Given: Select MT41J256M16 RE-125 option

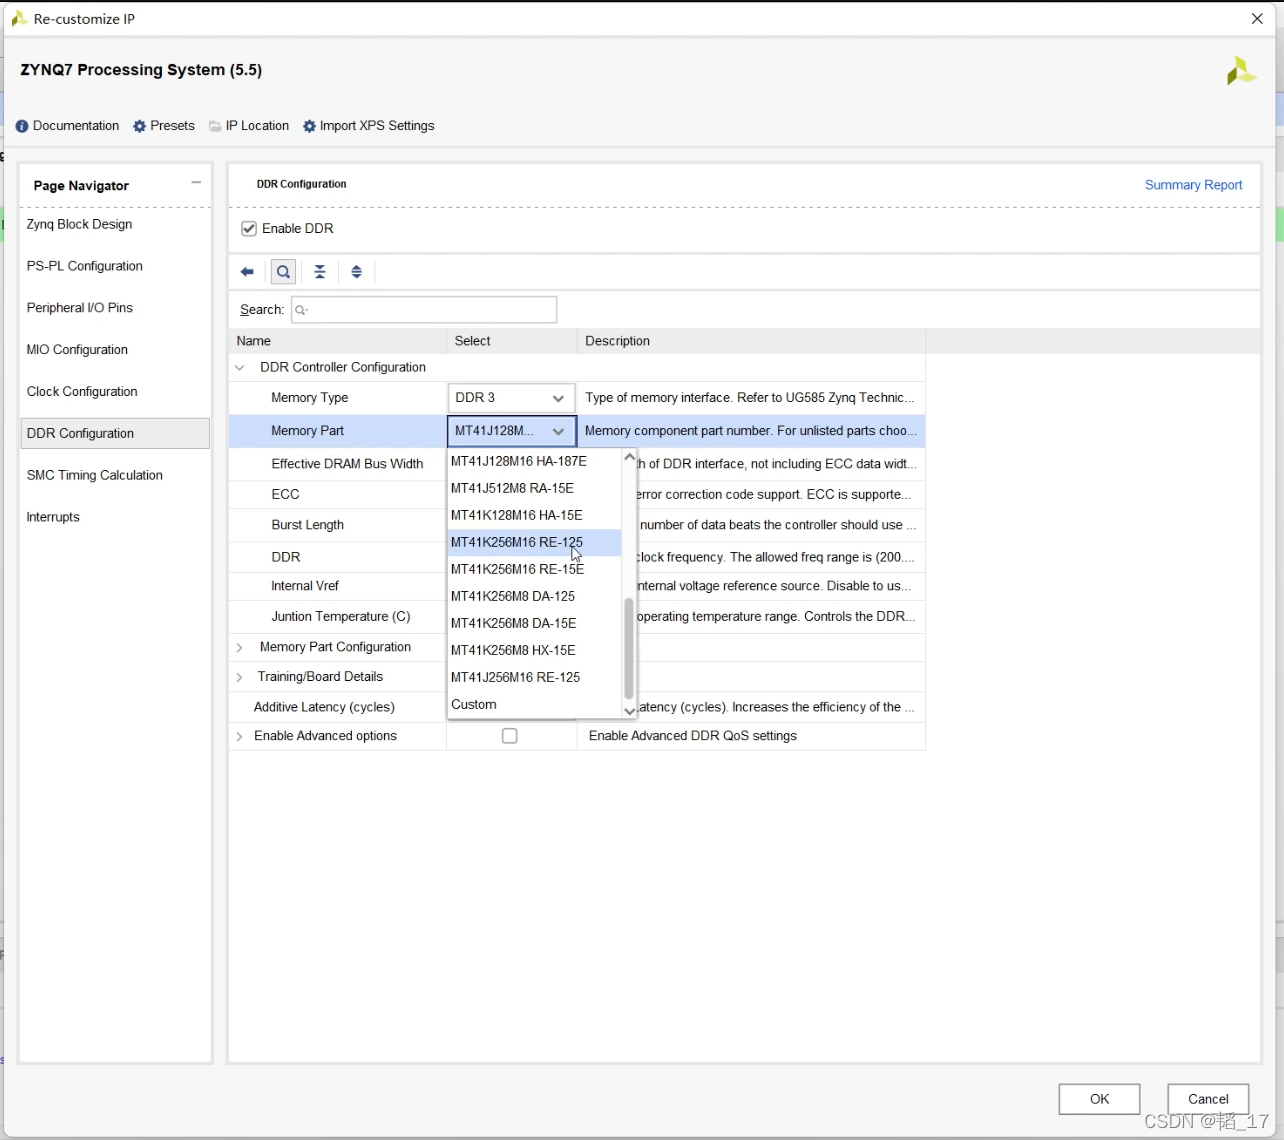Looking at the screenshot, I should (535, 677).
